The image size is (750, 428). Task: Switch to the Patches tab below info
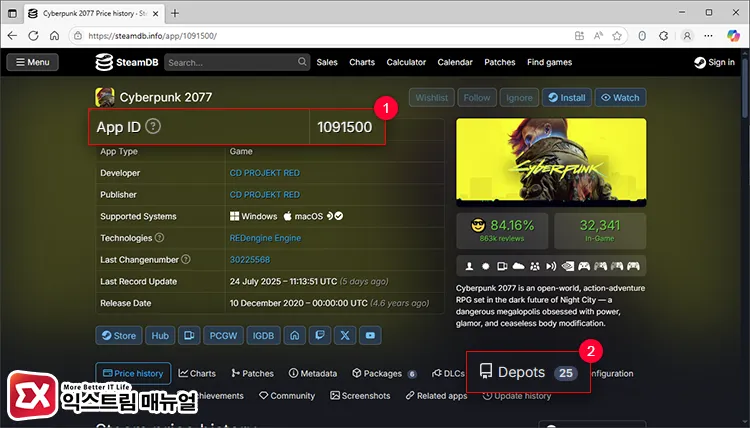tap(252, 373)
